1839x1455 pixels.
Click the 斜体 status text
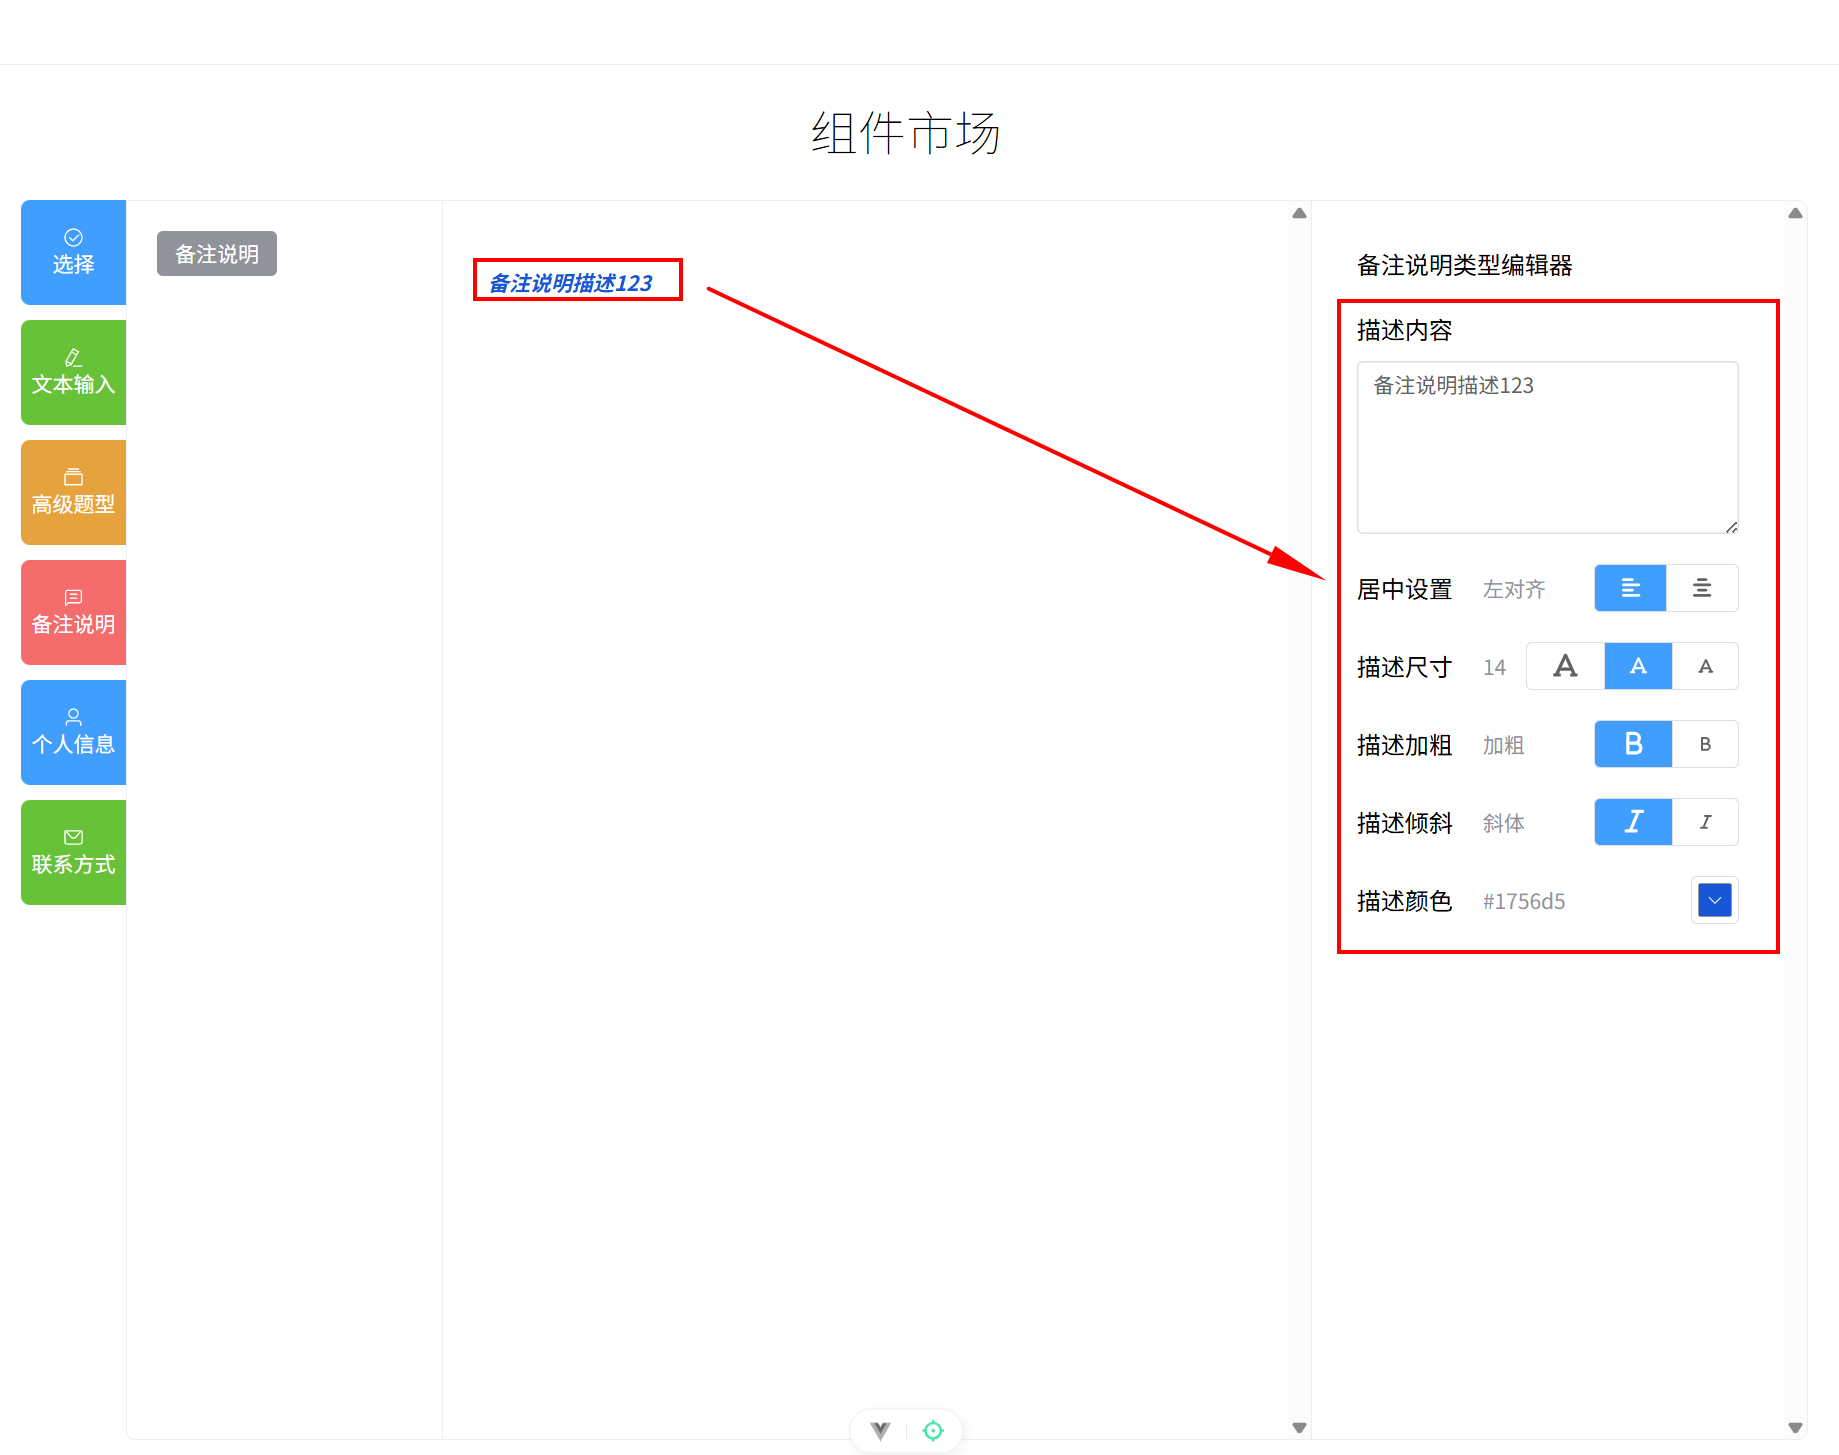tap(1503, 823)
